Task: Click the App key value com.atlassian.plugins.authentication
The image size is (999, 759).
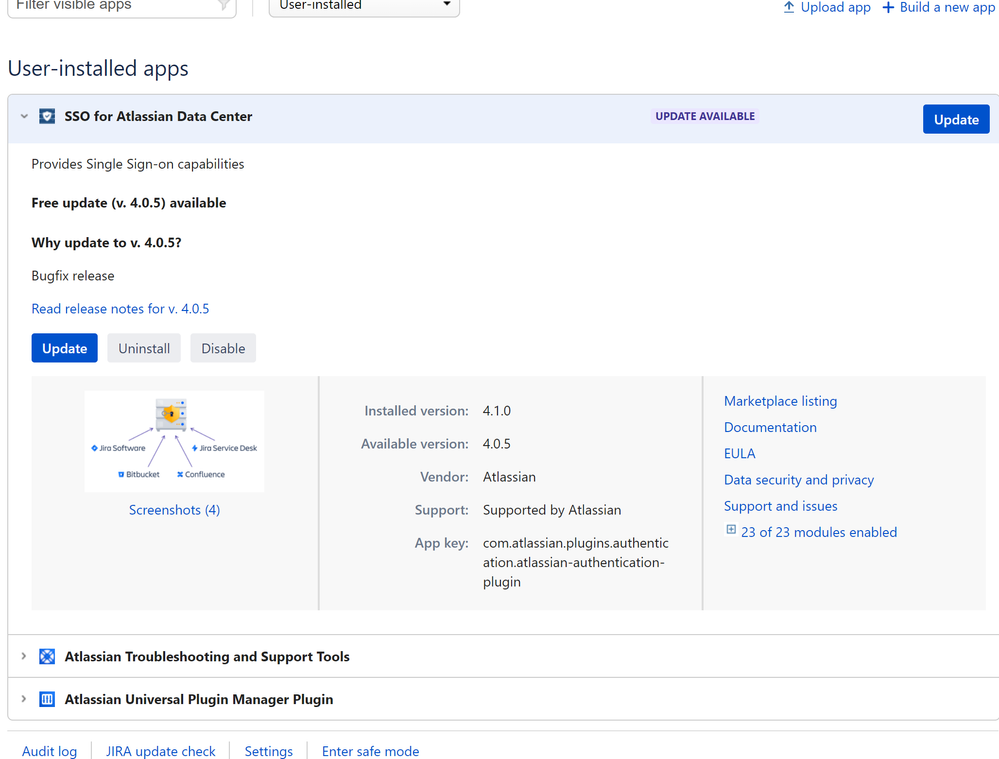Action: coord(576,562)
